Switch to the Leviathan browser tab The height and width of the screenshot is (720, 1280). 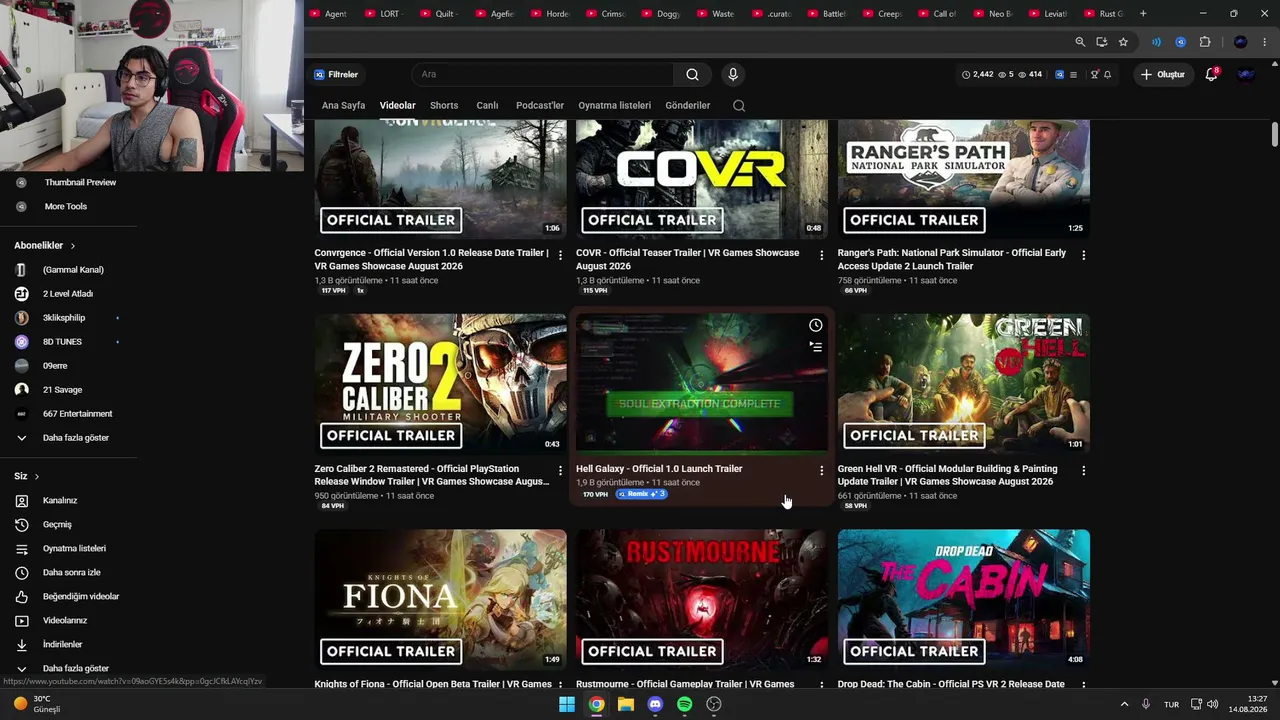[x=1049, y=14]
